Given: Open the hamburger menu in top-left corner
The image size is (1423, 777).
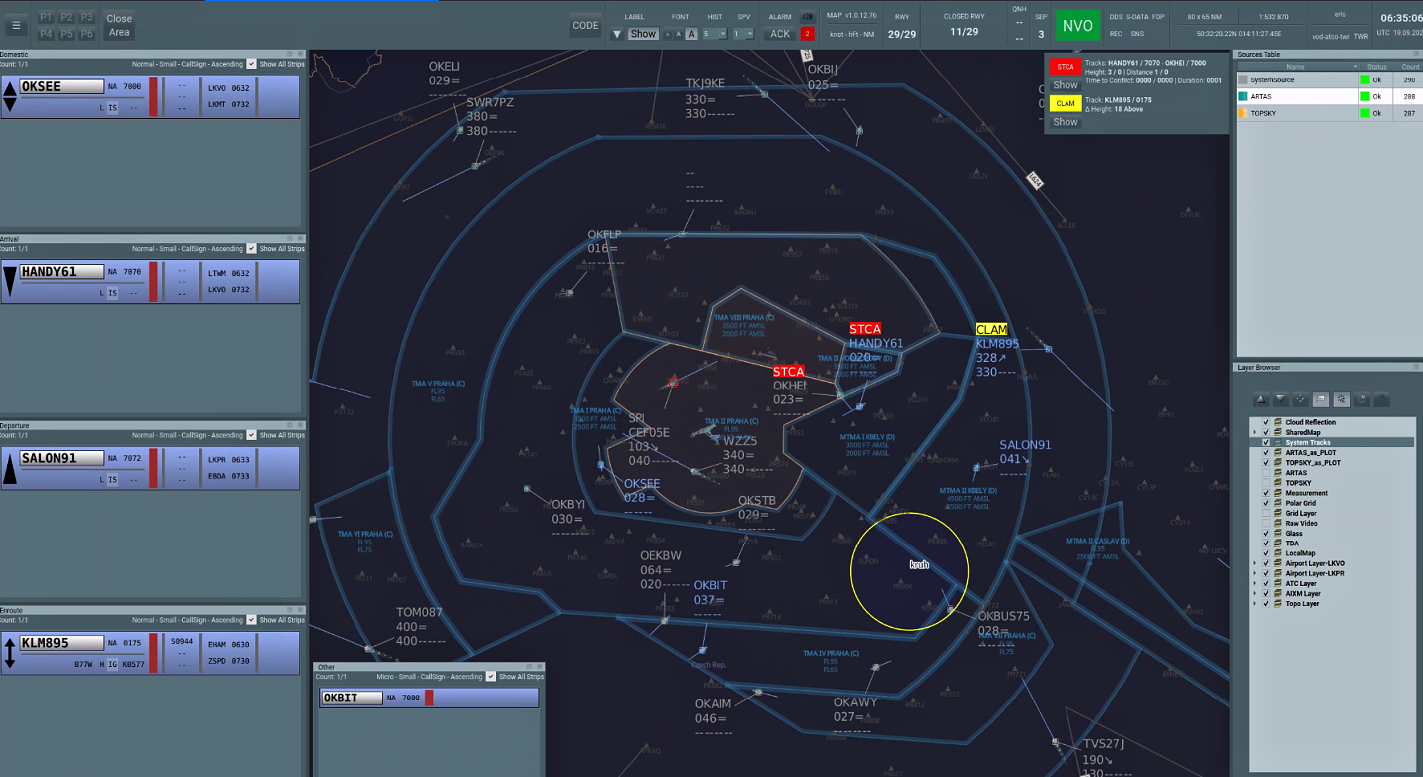Looking at the screenshot, I should 16,25.
